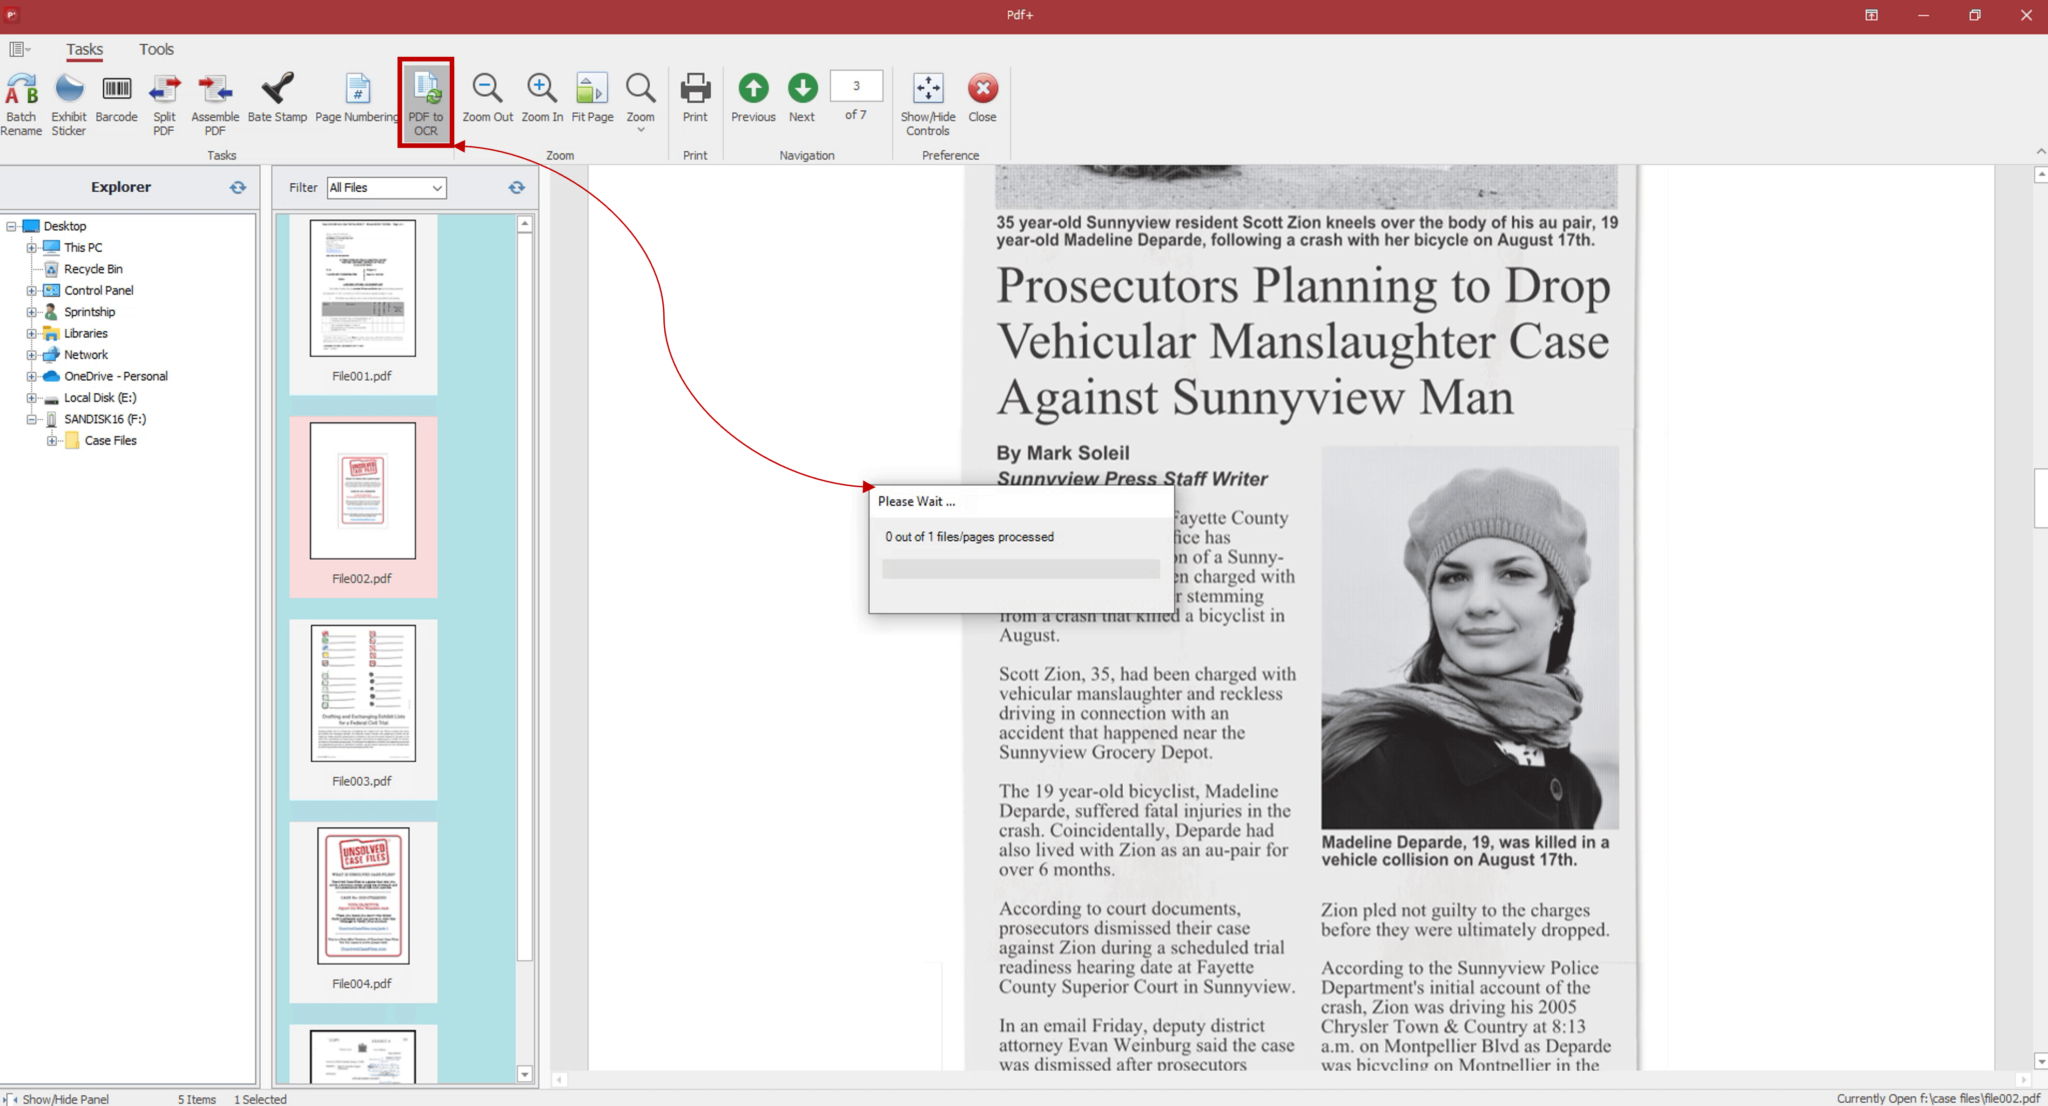Click the page number field
The image size is (2048, 1106).
(856, 86)
